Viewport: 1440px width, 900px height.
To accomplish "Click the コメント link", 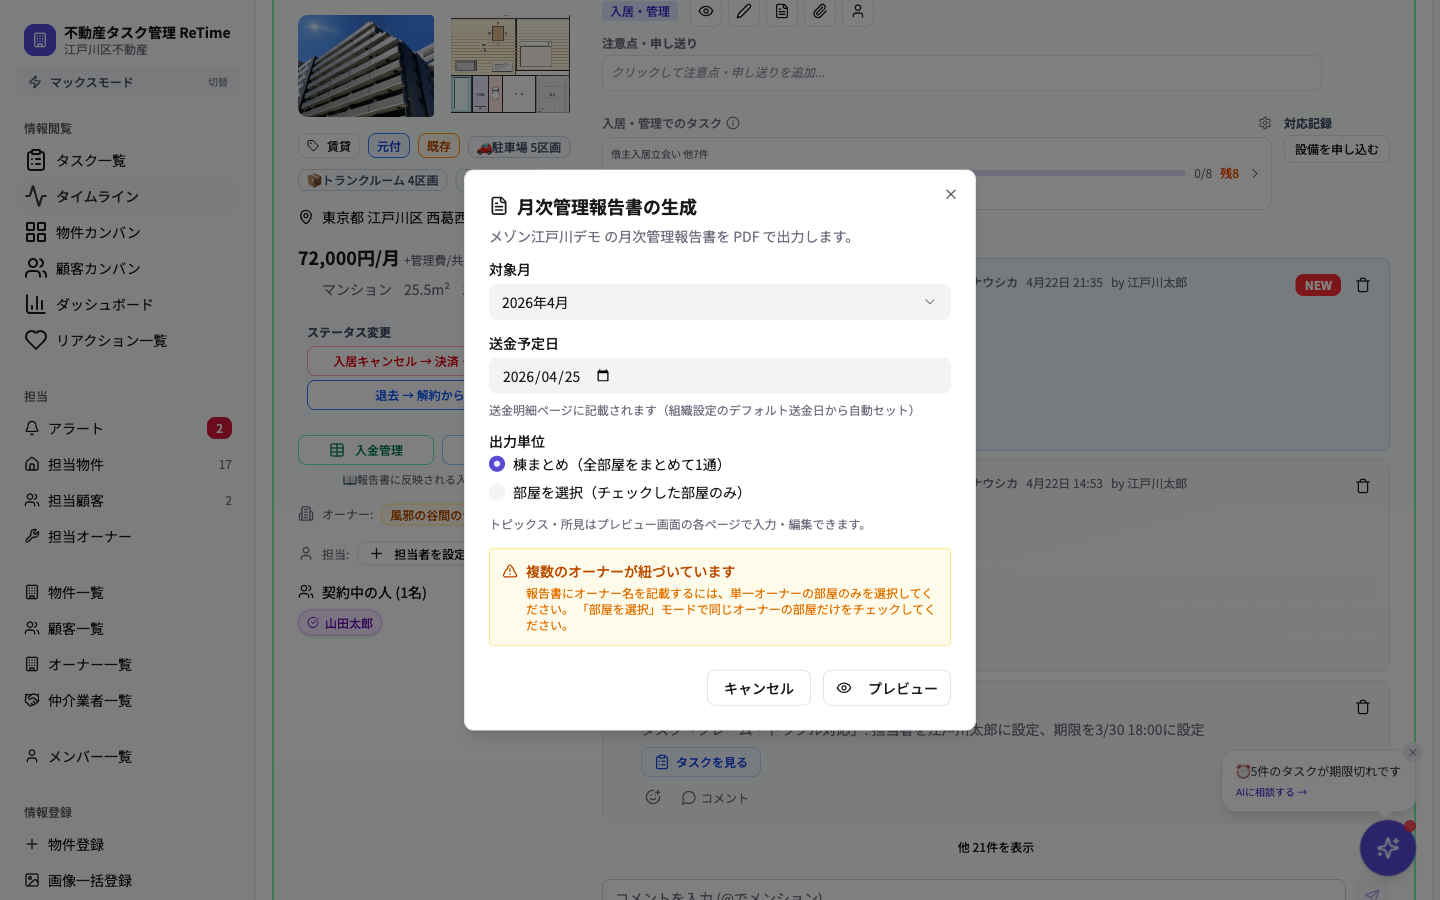I will (x=715, y=798).
